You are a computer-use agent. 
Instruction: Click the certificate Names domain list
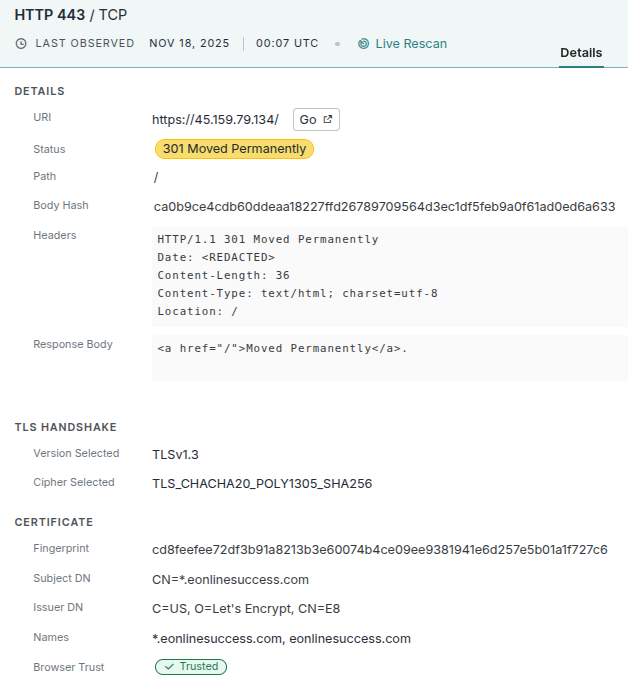[x=281, y=639]
